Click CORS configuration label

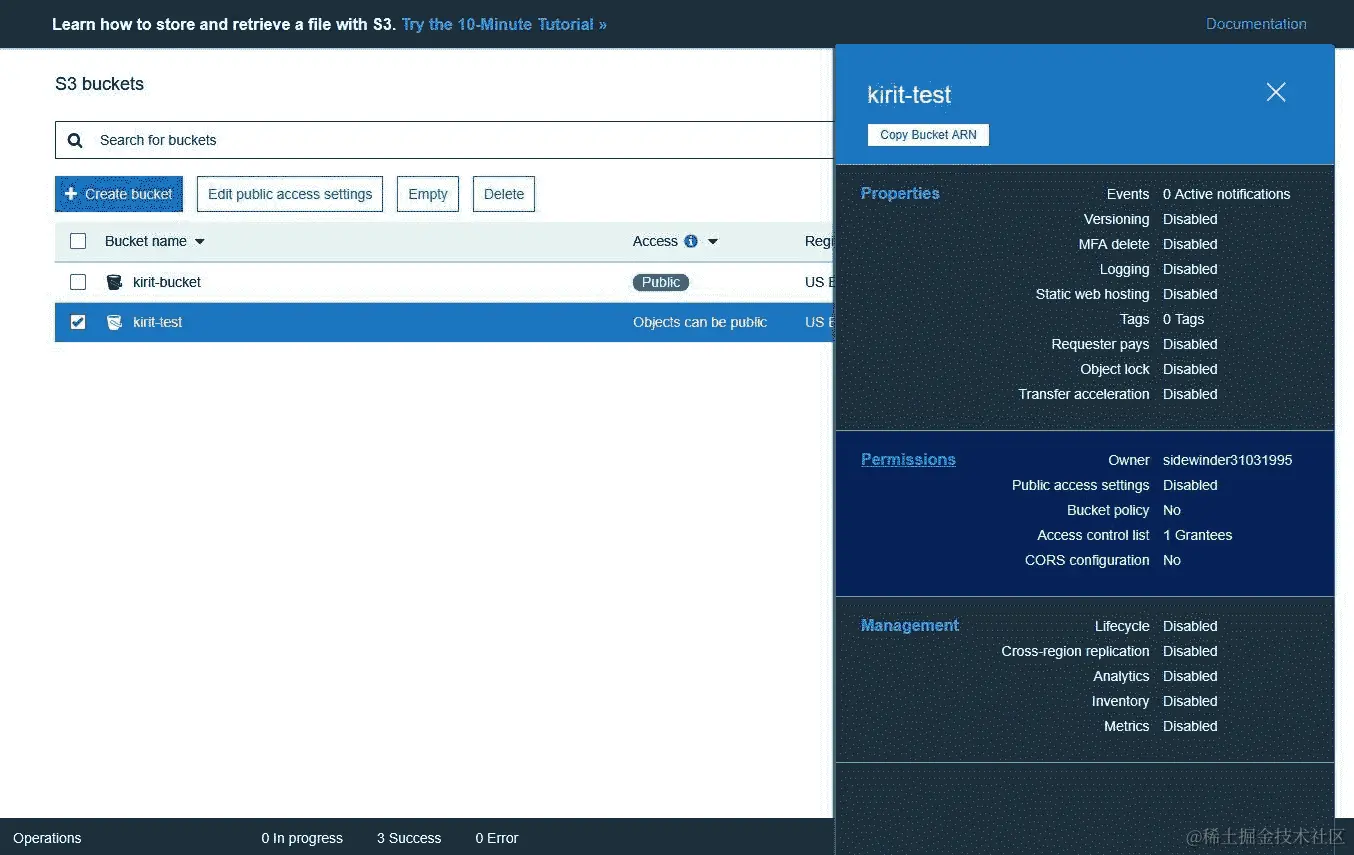click(x=1087, y=560)
